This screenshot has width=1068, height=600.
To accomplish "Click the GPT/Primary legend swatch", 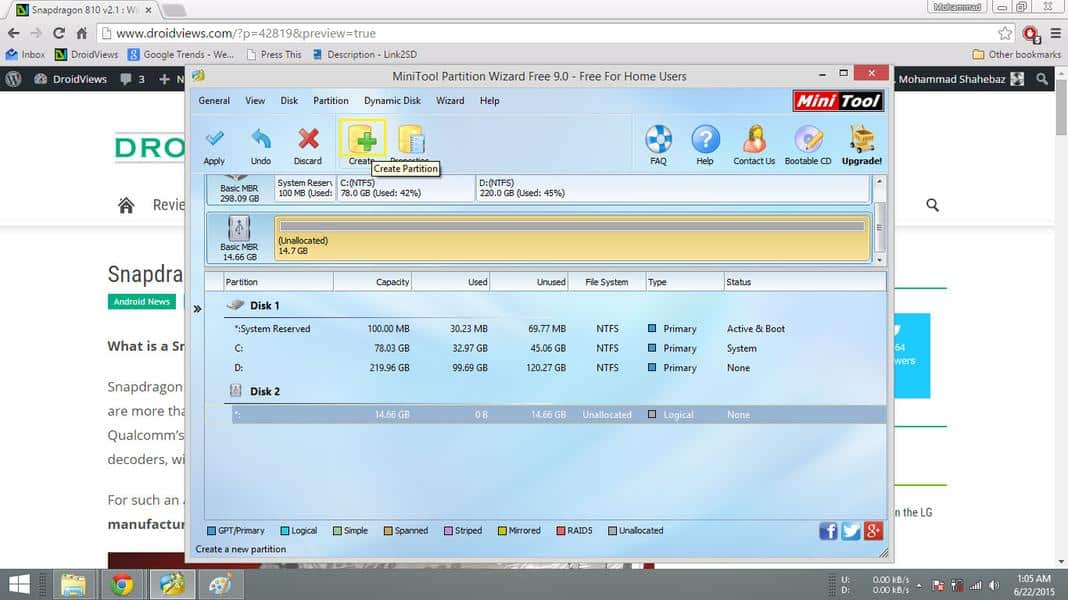I will click(x=211, y=531).
